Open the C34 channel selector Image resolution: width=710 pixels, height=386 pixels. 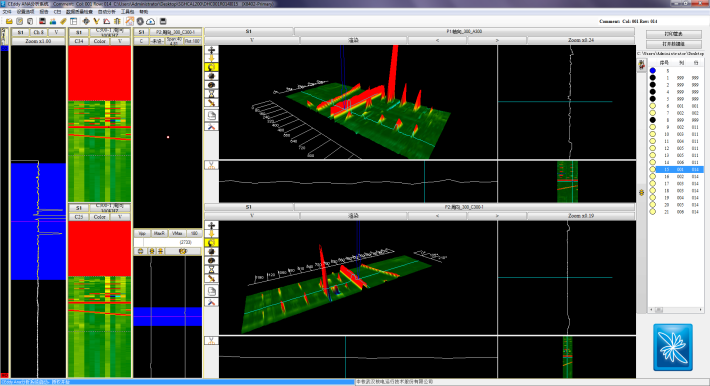pos(79,41)
